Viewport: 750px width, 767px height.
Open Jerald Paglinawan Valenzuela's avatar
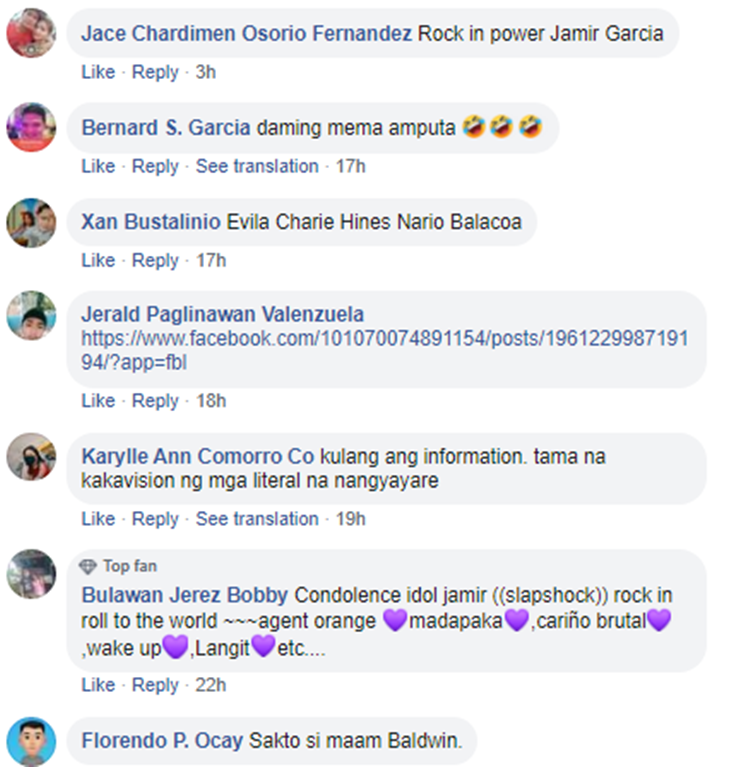pyautogui.click(x=31, y=316)
